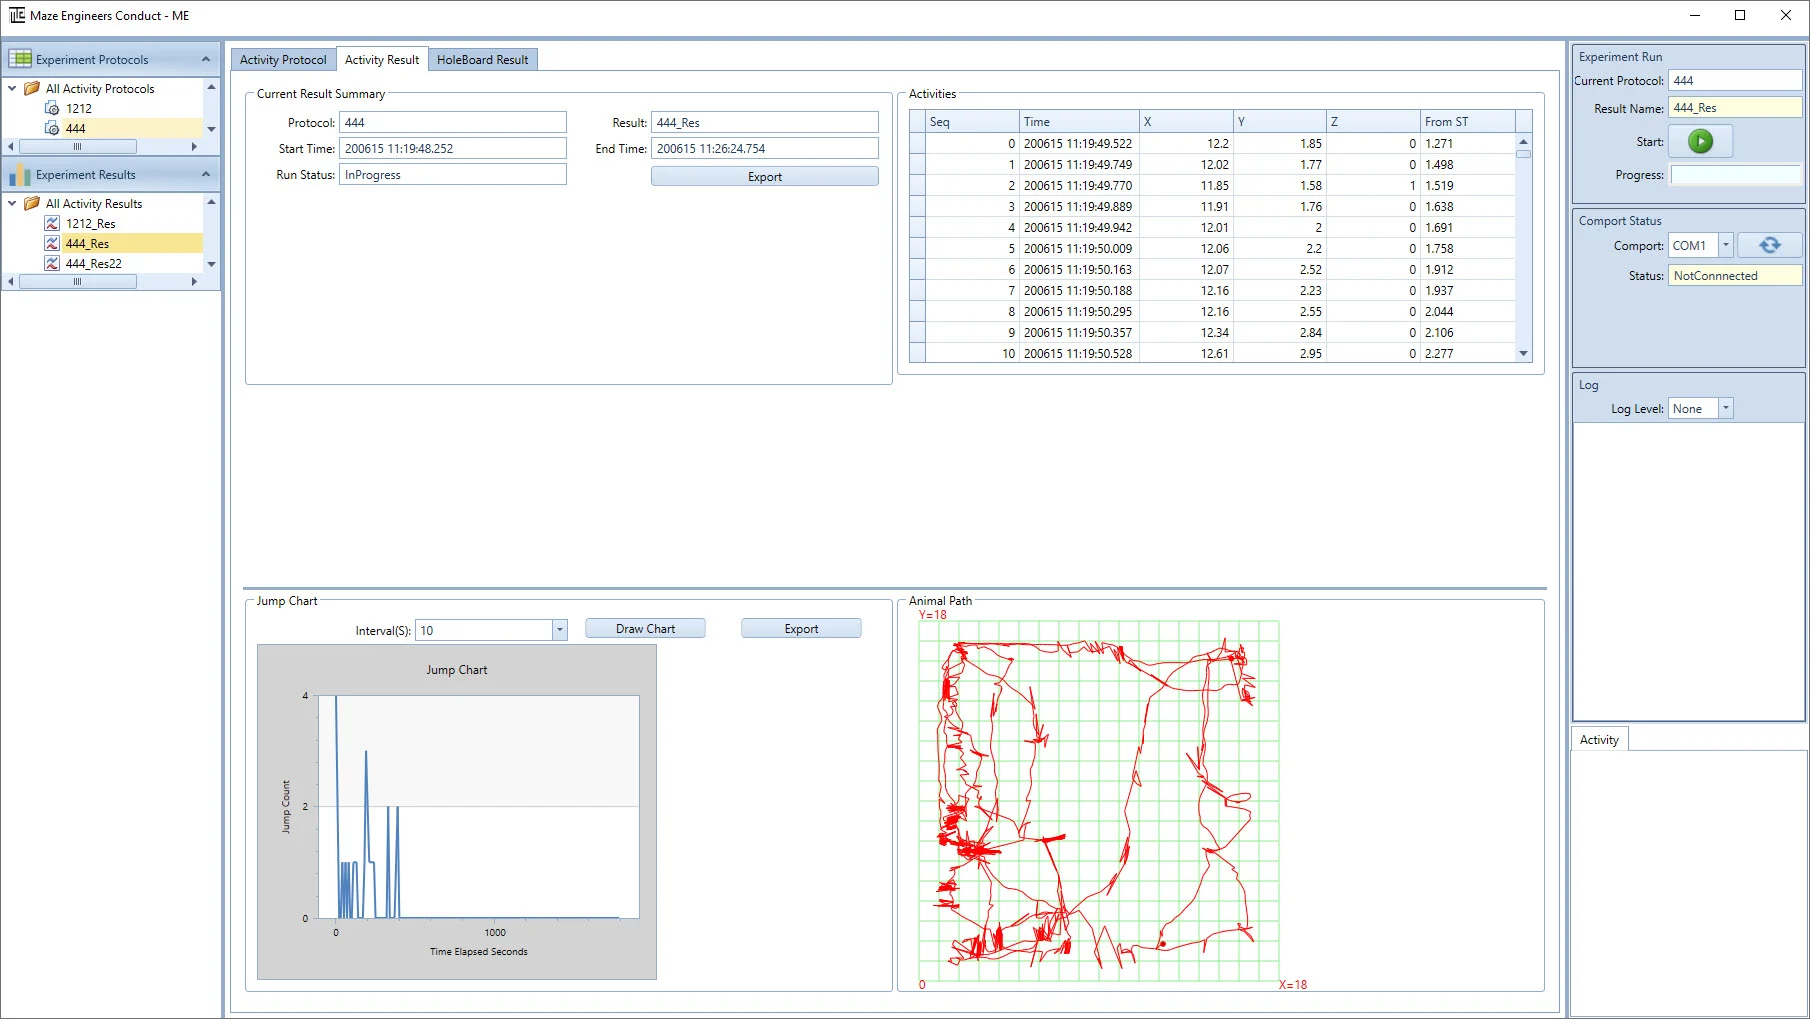Screen dimensions: 1810x1019
Task: Open the Comport COM1 dropdown
Action: tap(1725, 246)
